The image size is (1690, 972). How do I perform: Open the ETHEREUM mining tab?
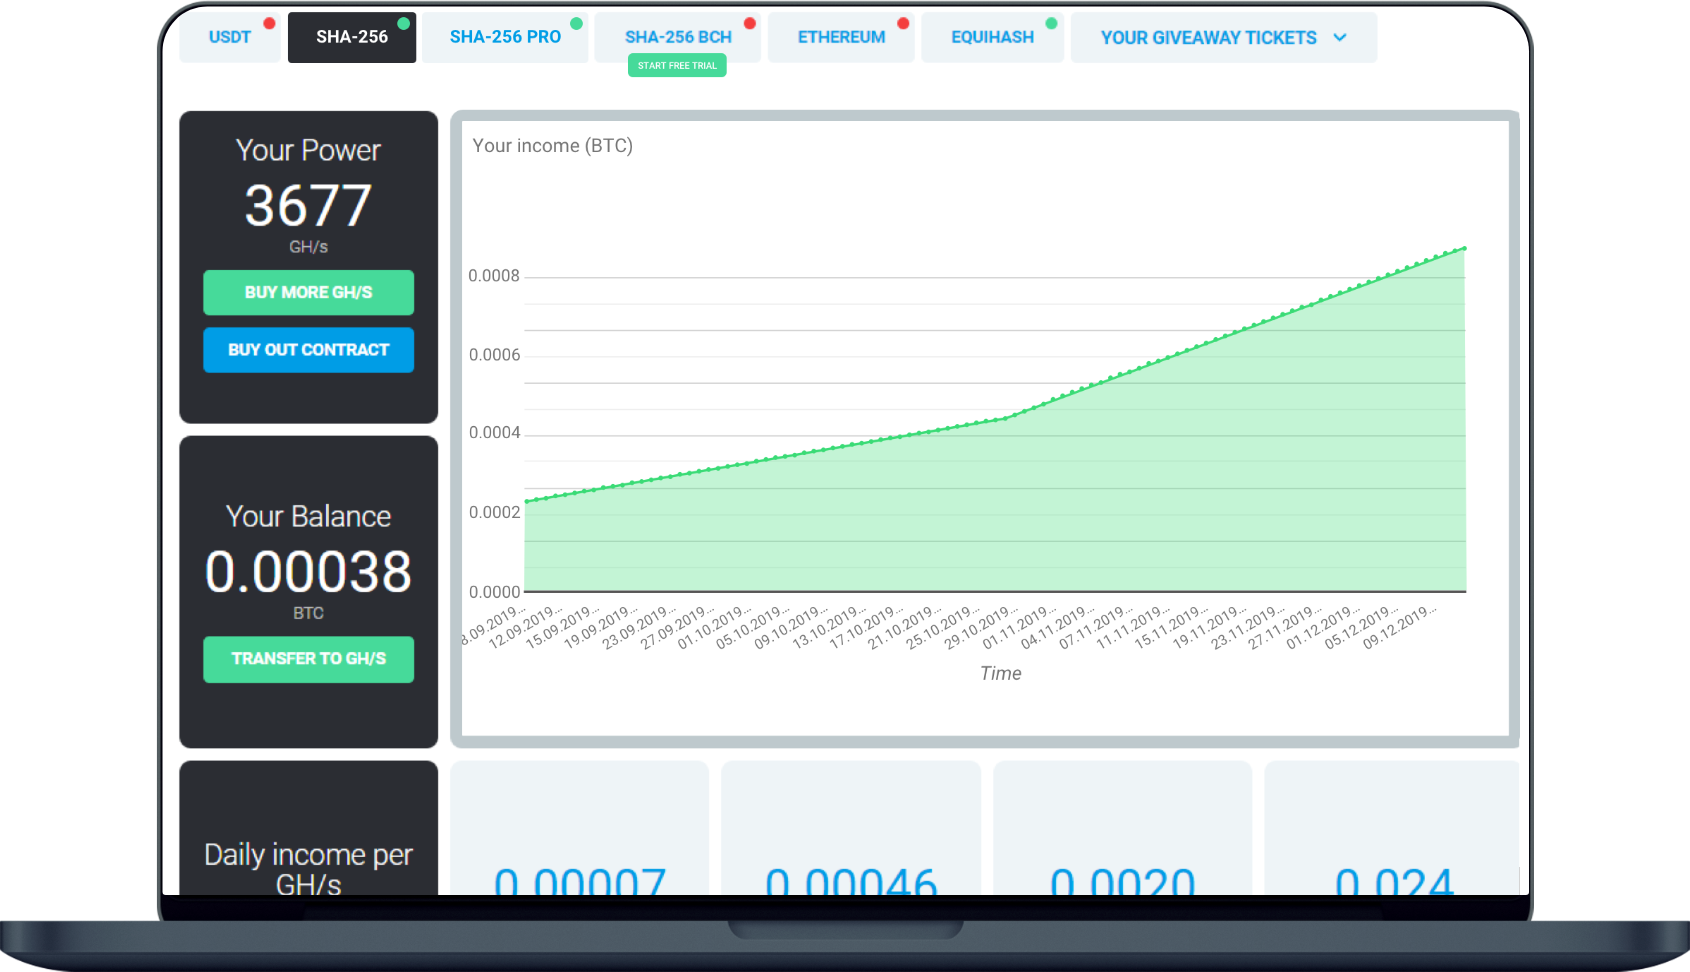point(841,37)
